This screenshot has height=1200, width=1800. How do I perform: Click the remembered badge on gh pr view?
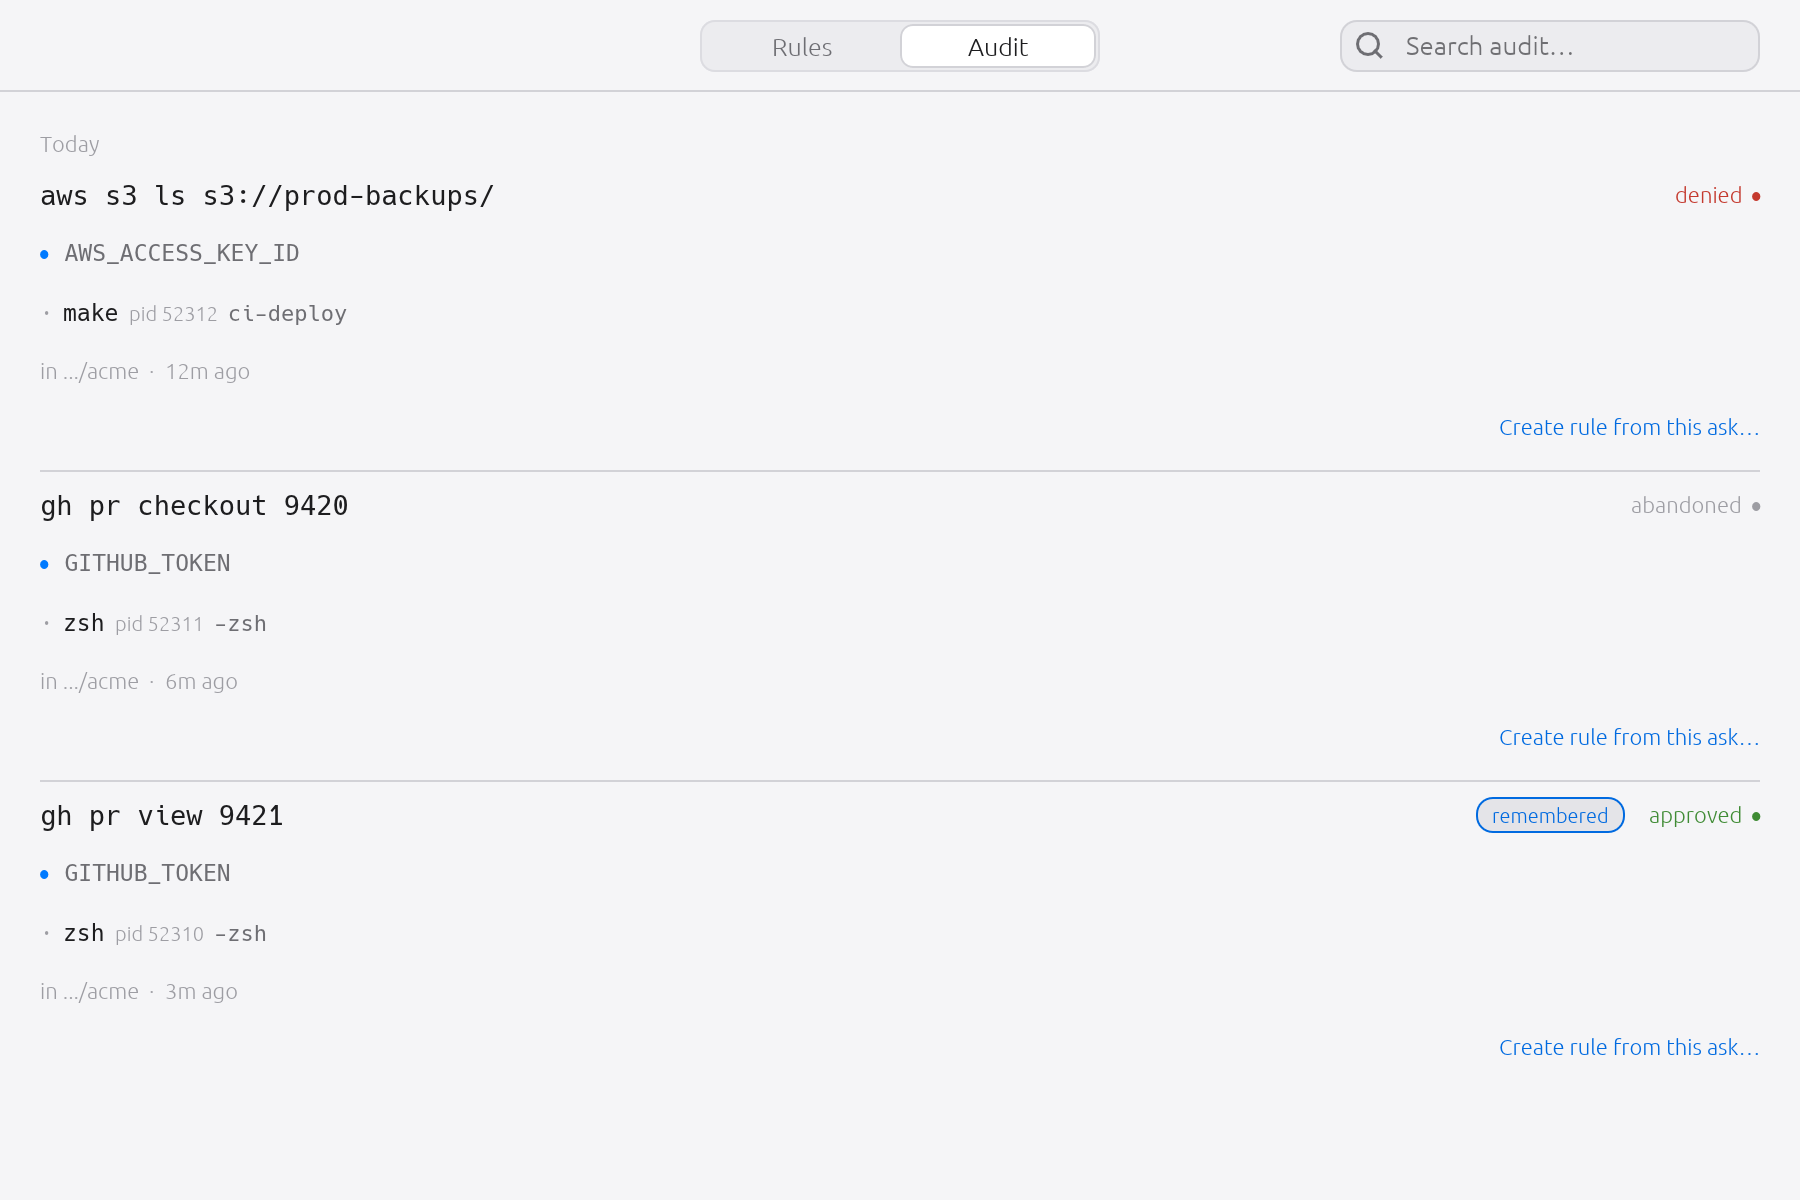pos(1550,815)
